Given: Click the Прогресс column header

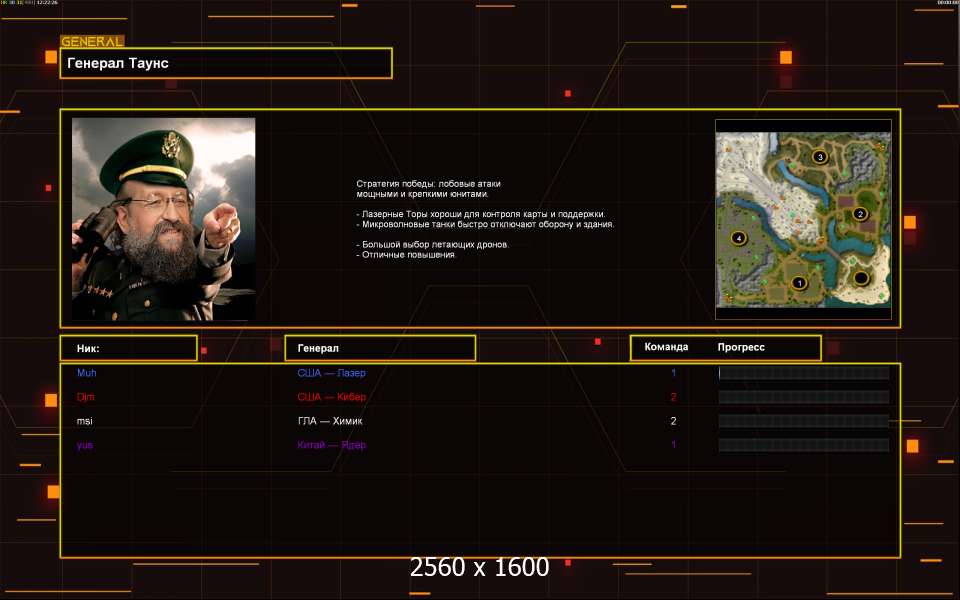Looking at the screenshot, I should tap(741, 348).
